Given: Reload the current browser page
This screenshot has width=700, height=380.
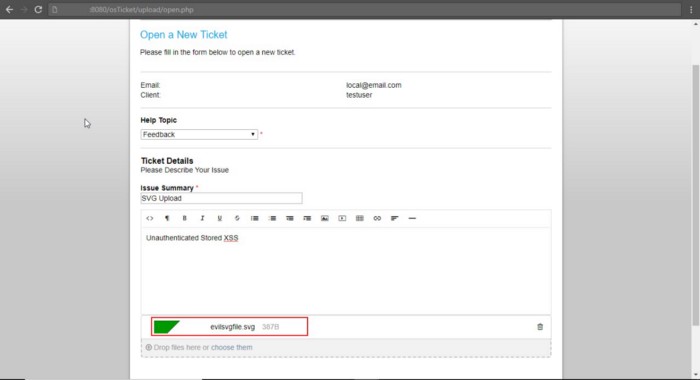Looking at the screenshot, I should 38,9.
